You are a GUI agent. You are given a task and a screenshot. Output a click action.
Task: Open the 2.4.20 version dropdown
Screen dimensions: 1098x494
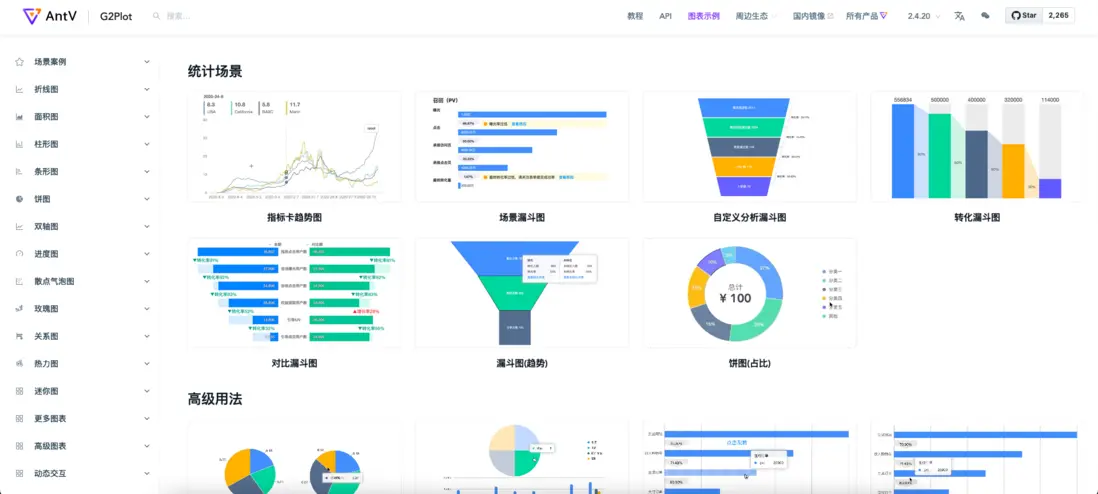click(x=923, y=16)
